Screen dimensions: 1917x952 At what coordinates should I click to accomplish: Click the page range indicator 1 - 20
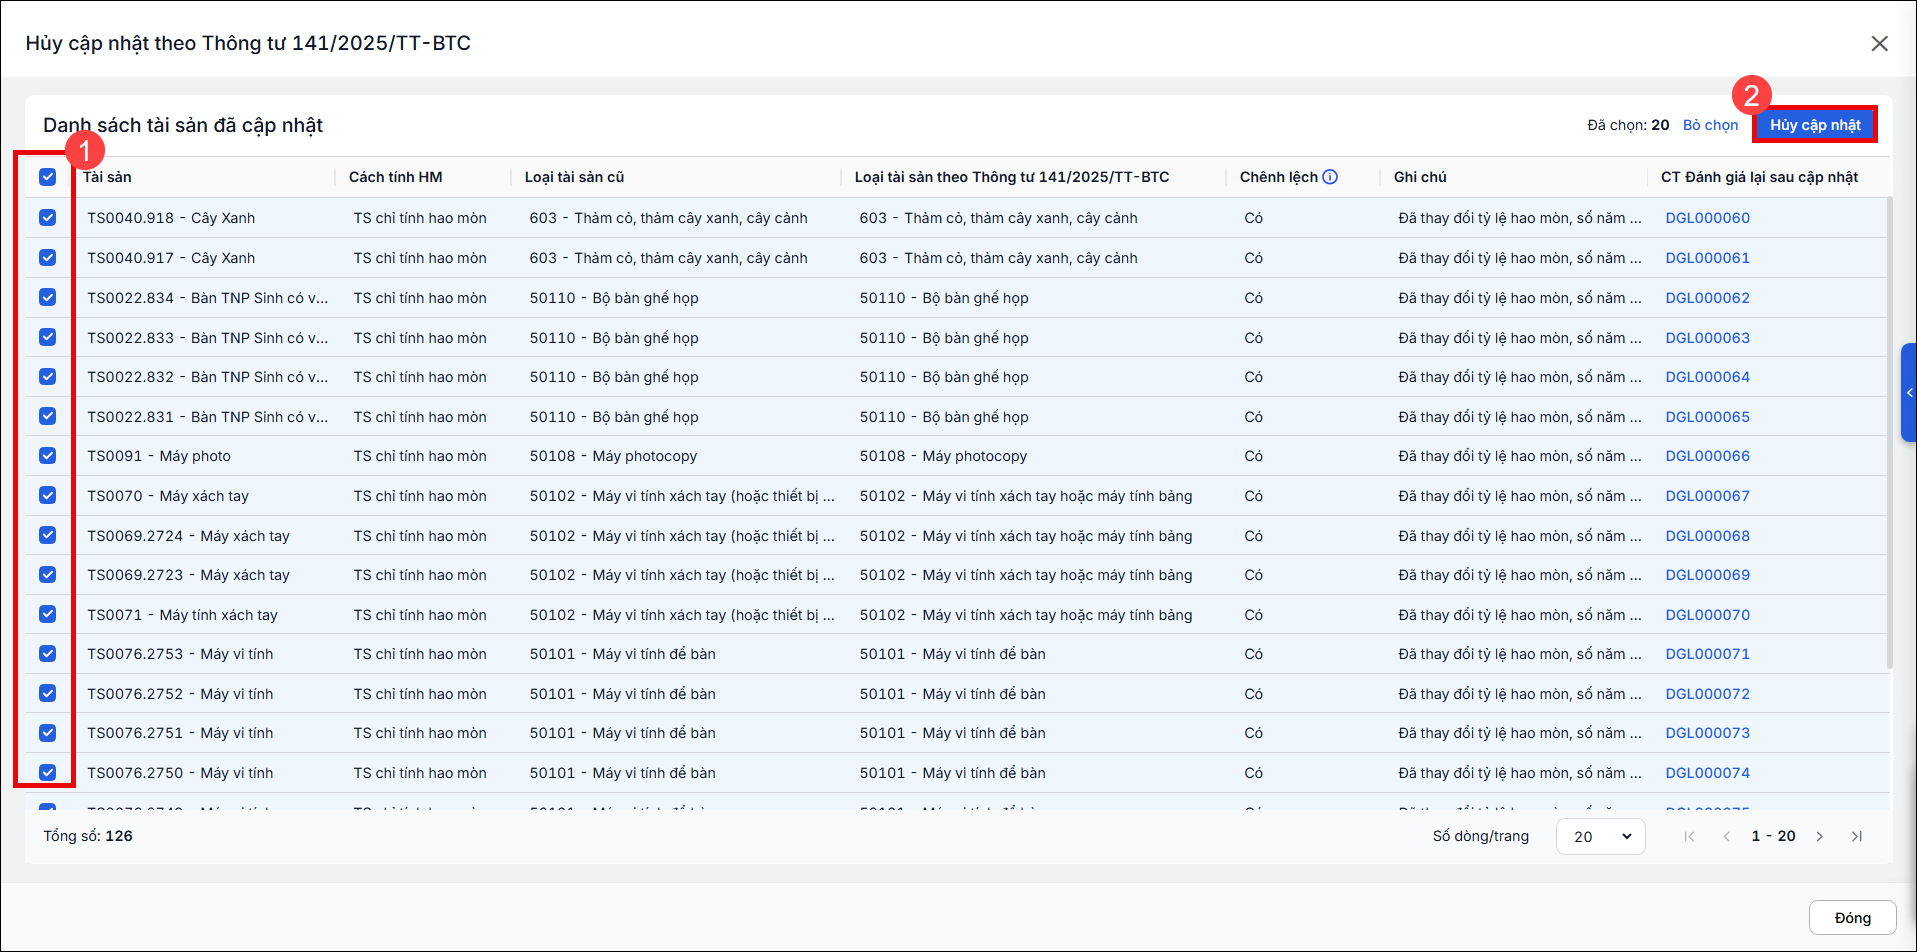click(x=1773, y=836)
